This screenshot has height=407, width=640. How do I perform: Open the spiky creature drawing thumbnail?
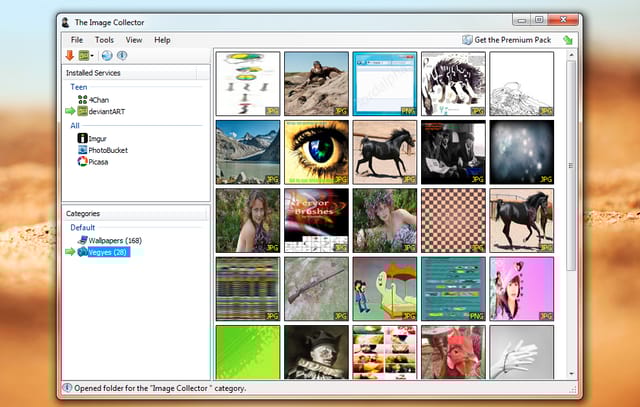tap(453, 84)
